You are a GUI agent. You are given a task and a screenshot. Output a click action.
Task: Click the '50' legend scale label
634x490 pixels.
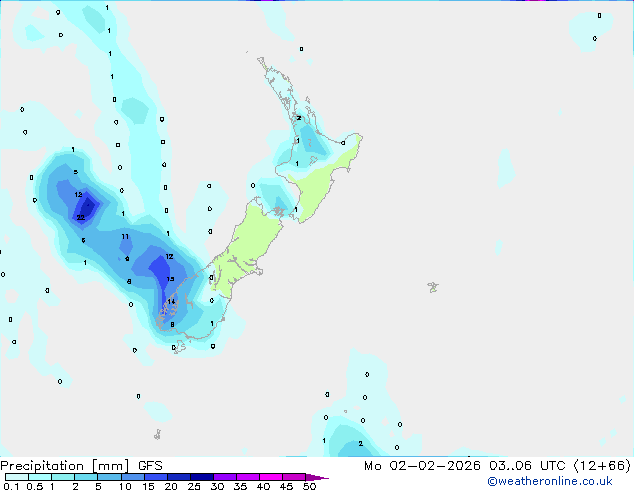309,486
